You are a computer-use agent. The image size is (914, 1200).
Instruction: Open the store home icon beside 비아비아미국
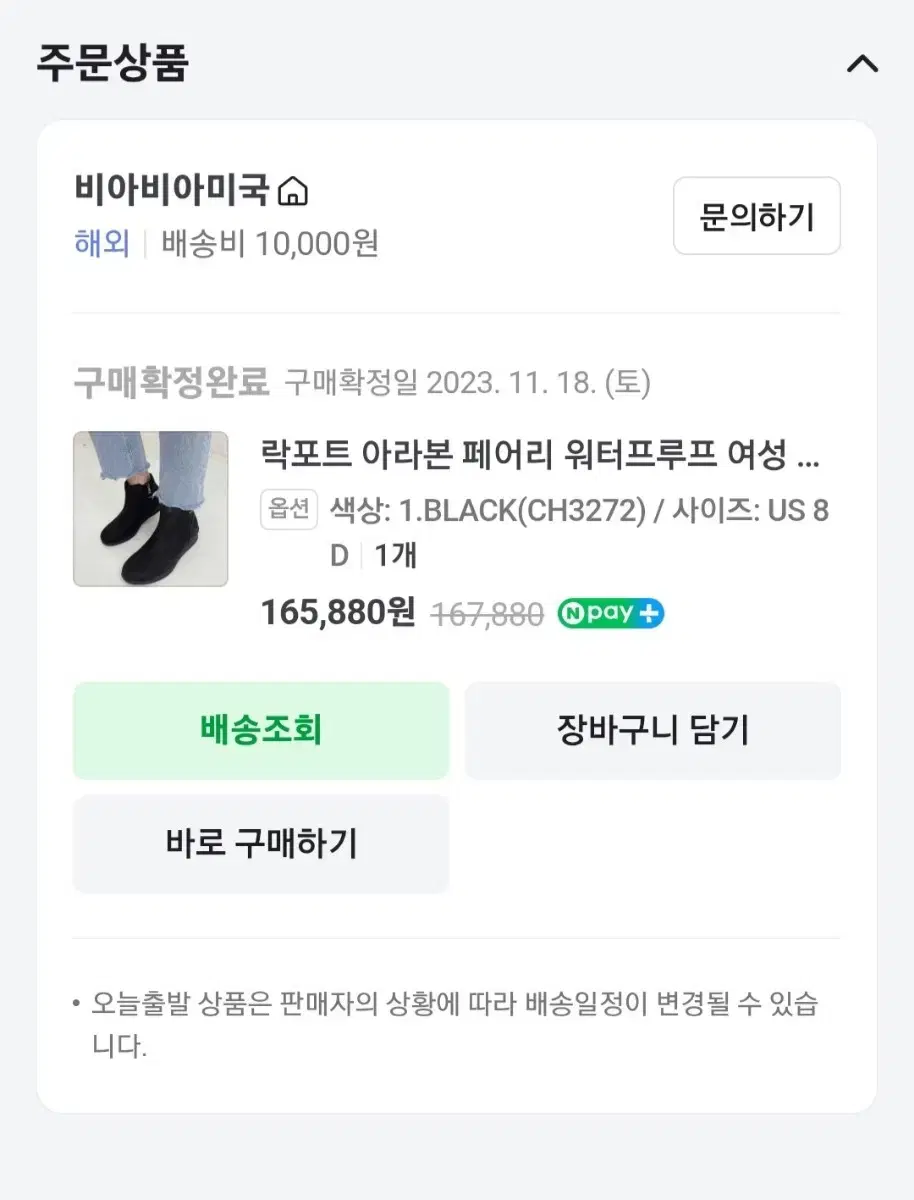tap(292, 190)
